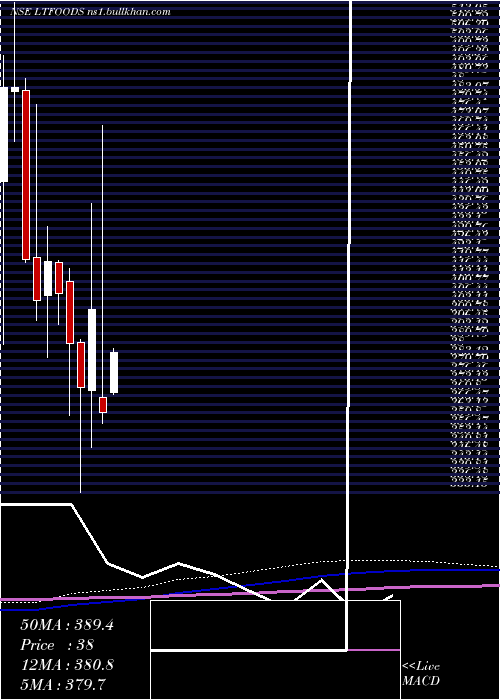Click the Price : 38 label
Screen dimensions: 500x700
(x=57, y=645)
